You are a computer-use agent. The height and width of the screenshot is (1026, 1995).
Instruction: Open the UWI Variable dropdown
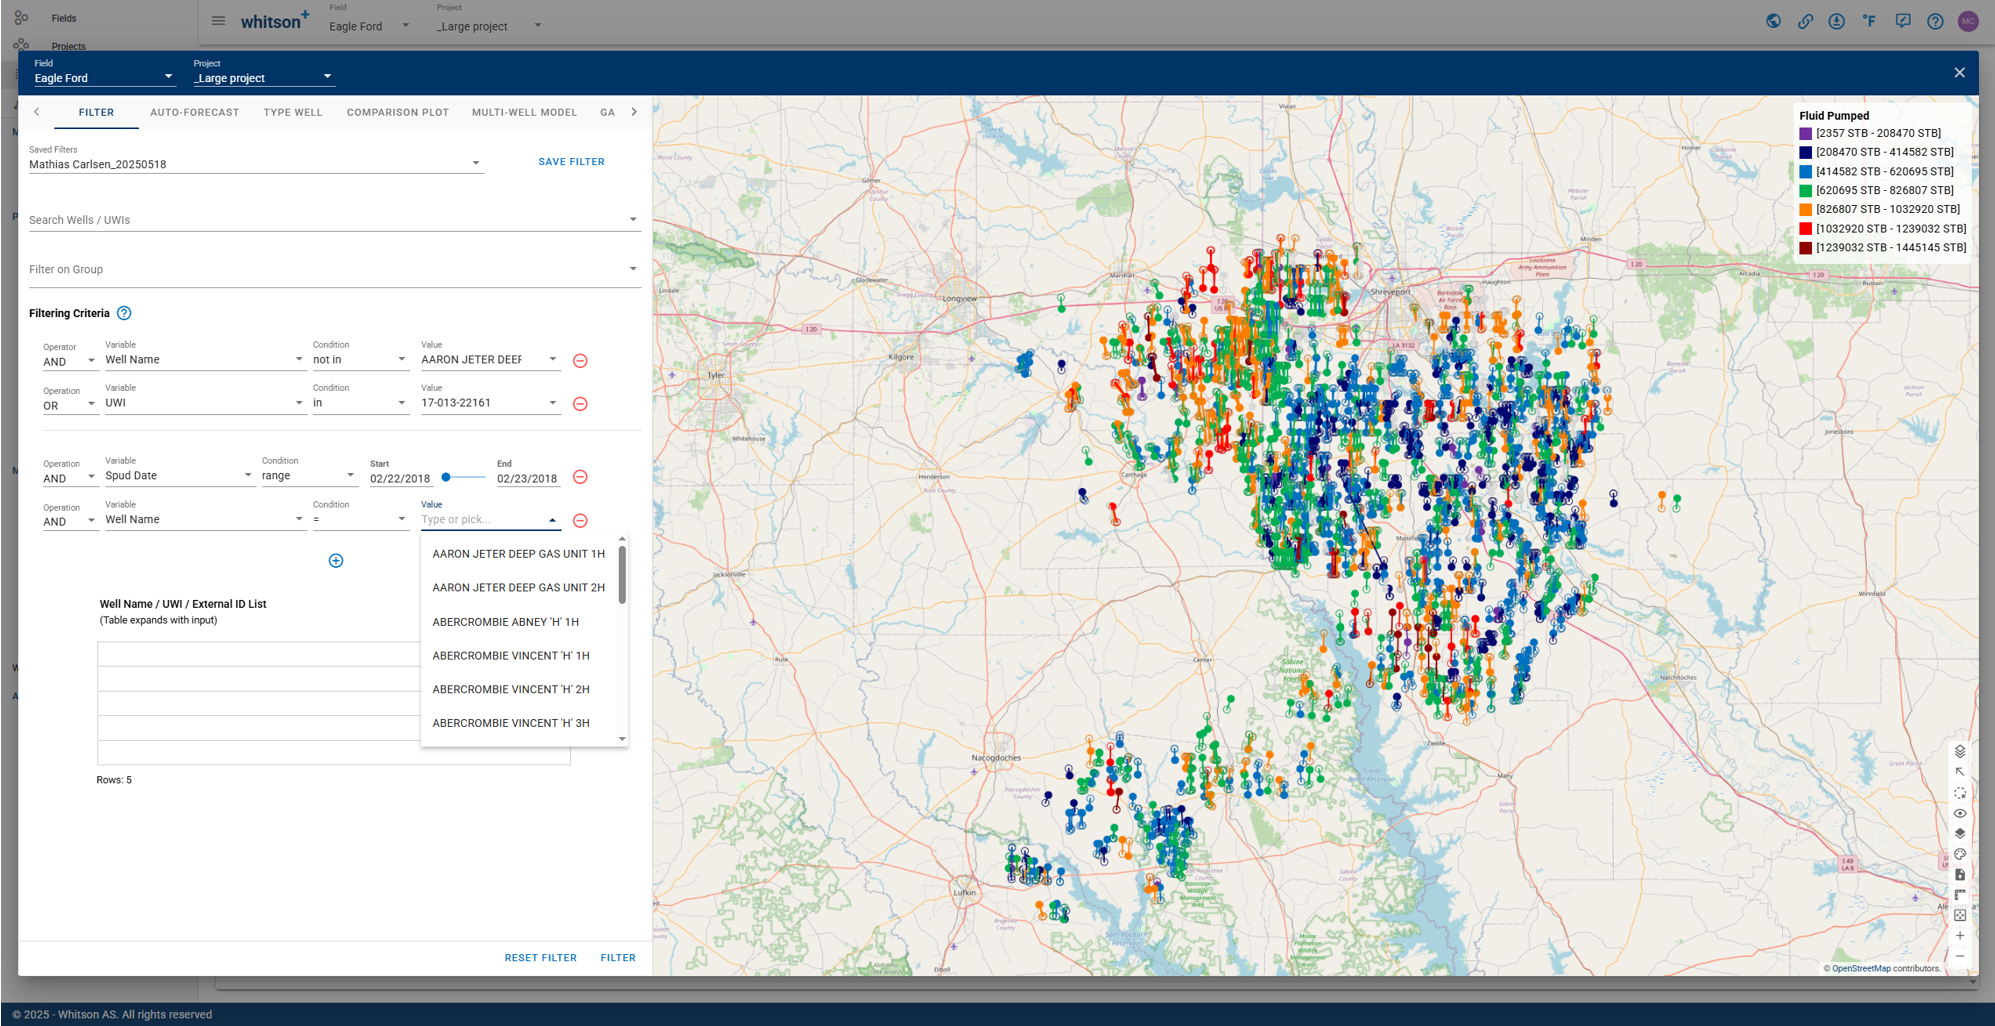(204, 403)
